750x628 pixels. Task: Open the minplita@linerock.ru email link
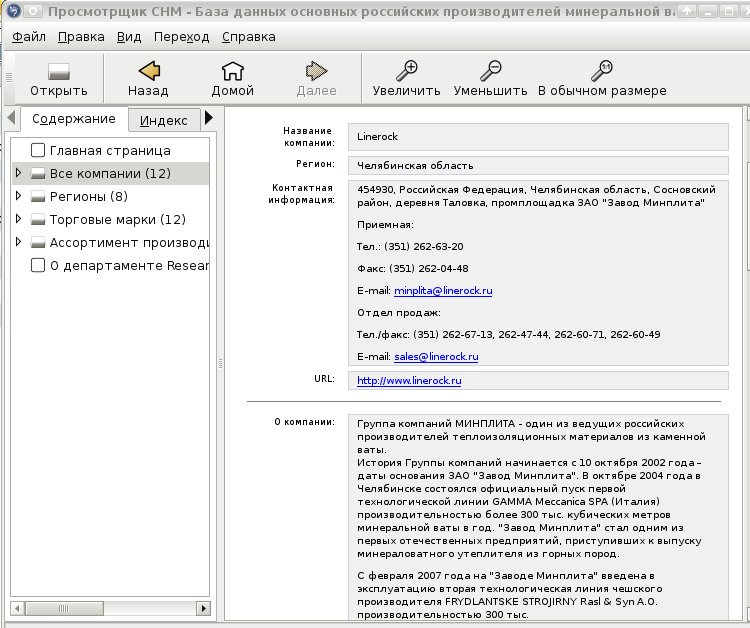coord(443,291)
